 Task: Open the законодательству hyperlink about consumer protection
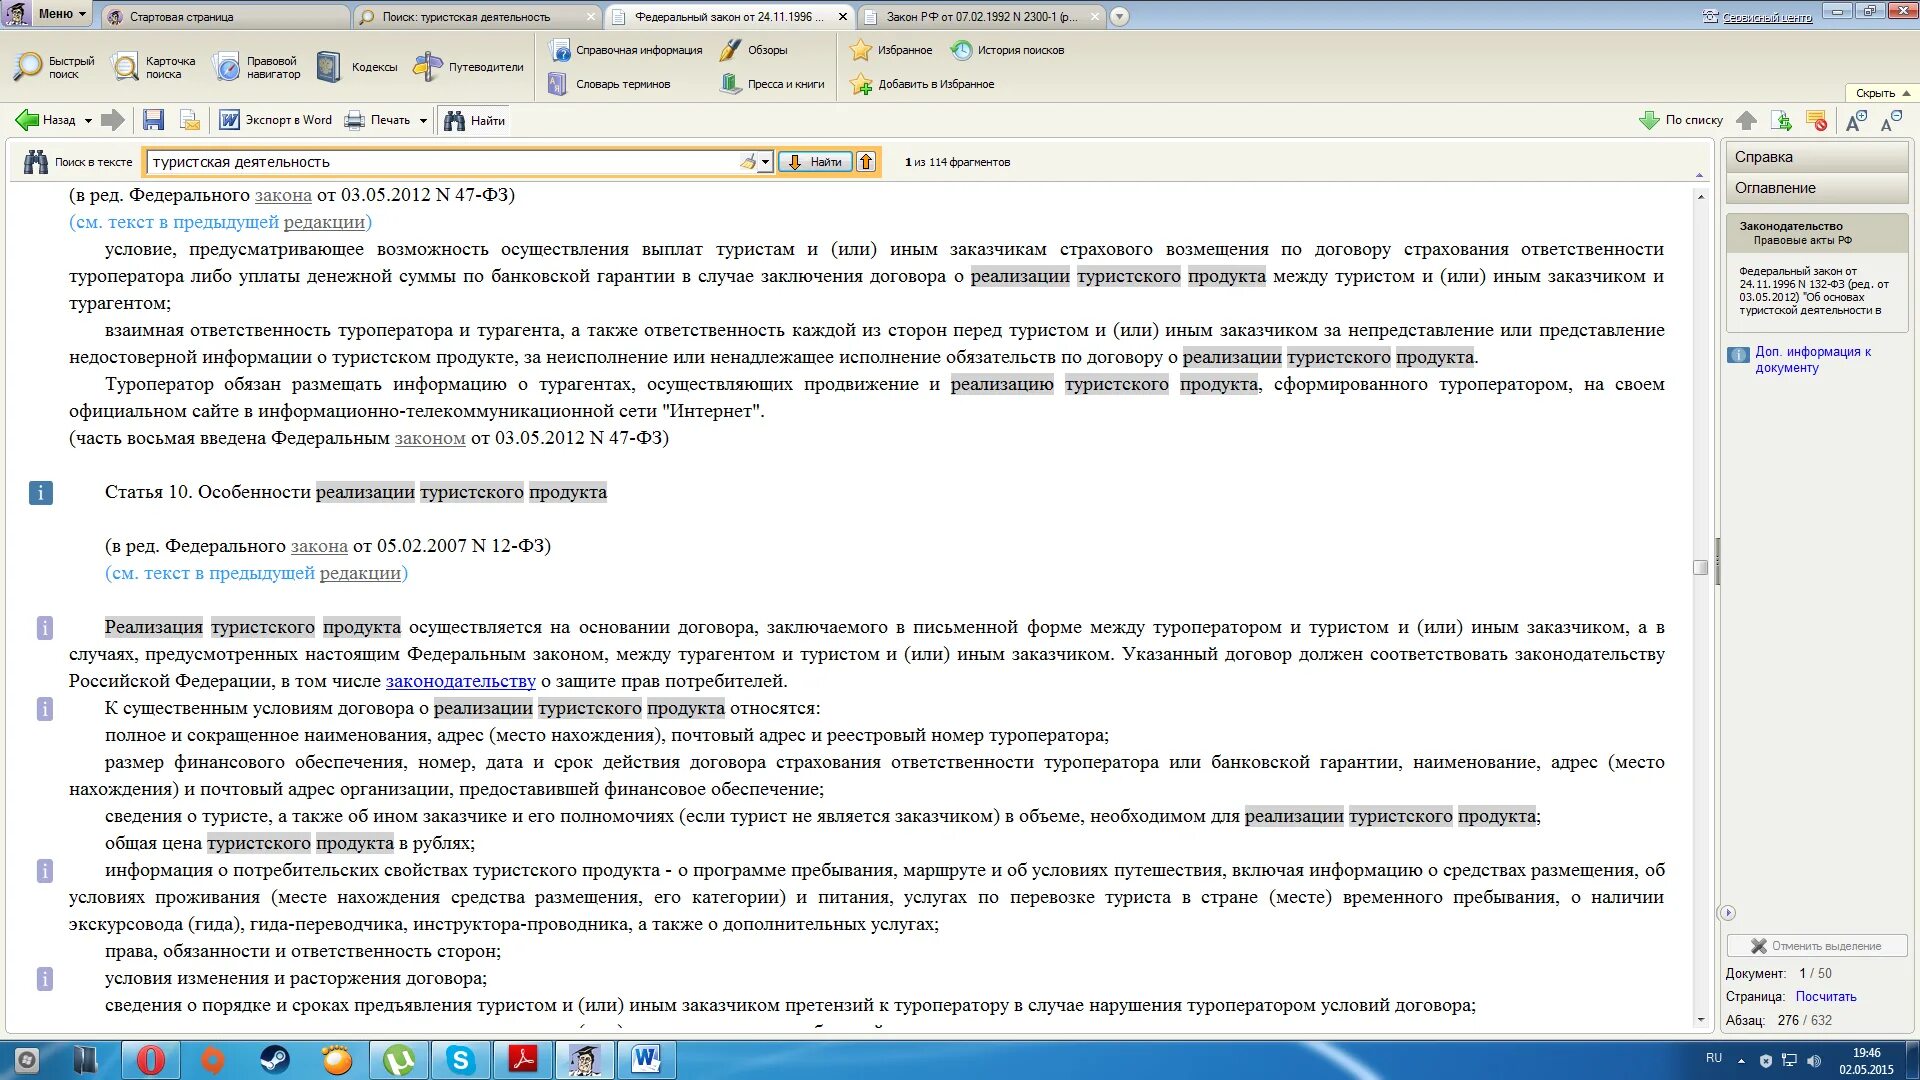tap(460, 681)
